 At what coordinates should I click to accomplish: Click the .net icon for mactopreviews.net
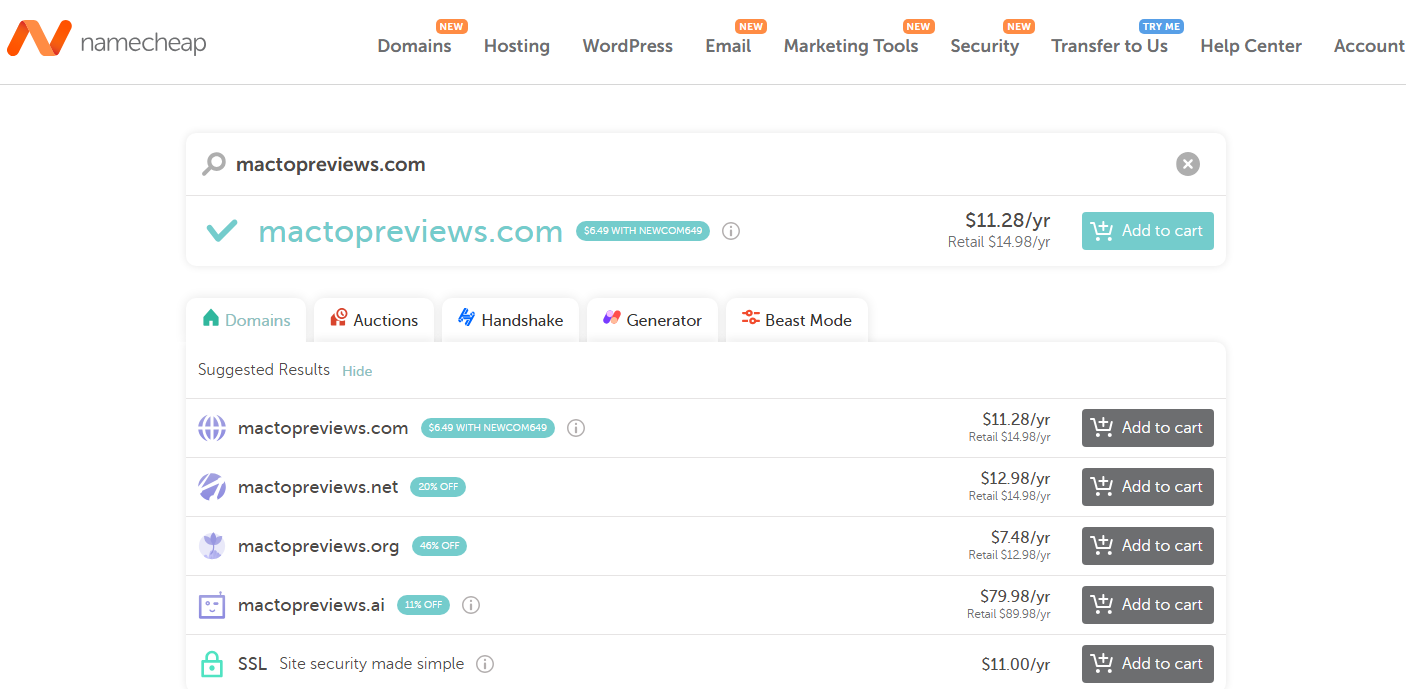(212, 487)
